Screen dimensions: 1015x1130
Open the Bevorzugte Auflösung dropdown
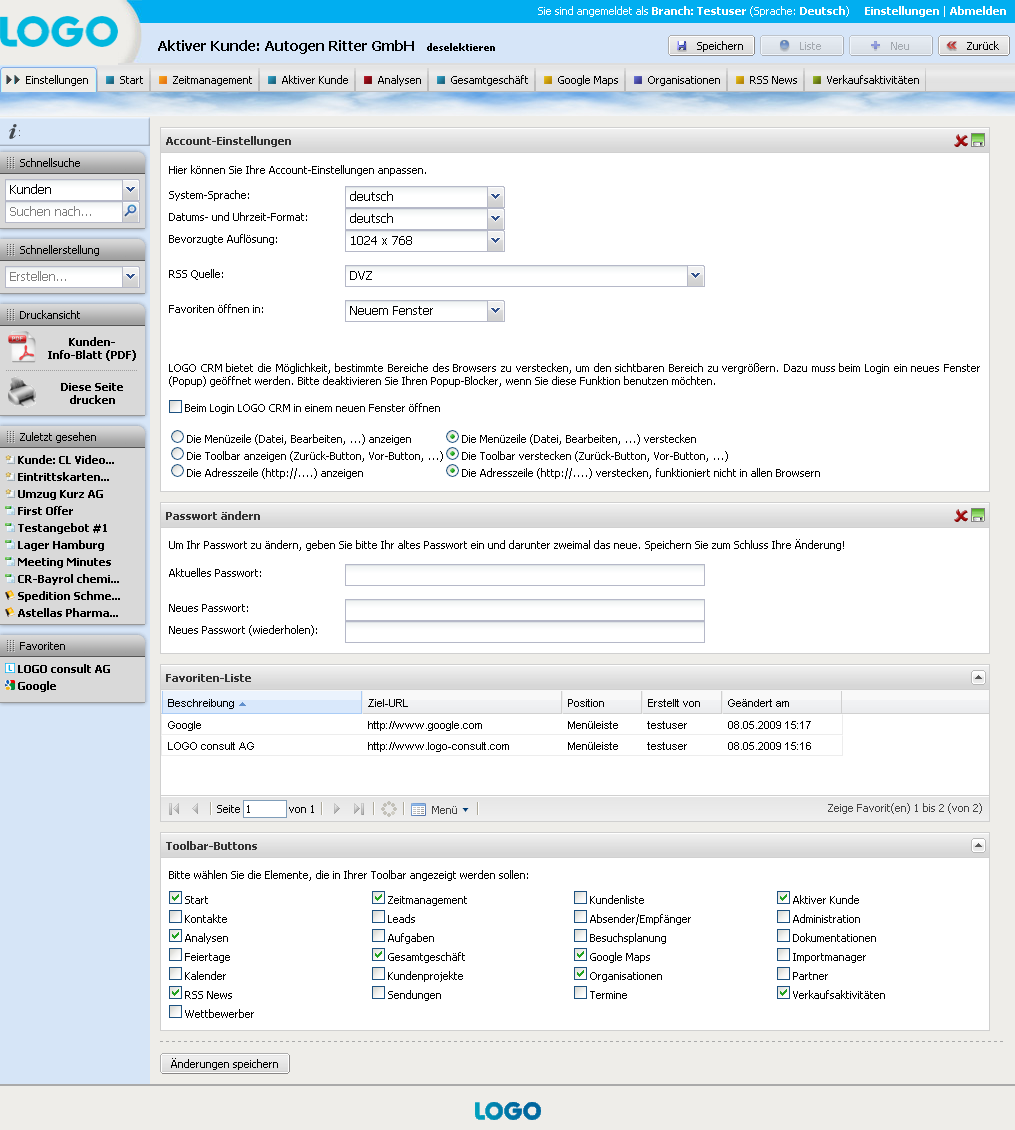[495, 241]
